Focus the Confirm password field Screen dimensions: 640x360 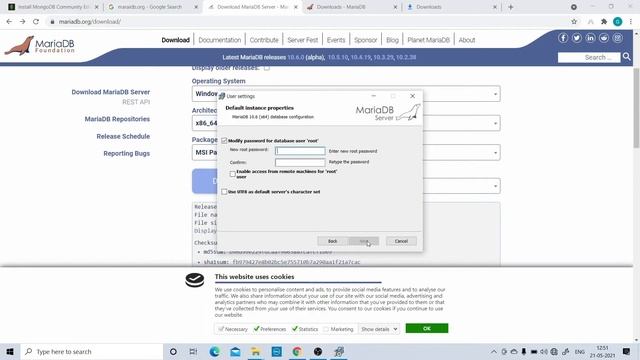pos(300,162)
